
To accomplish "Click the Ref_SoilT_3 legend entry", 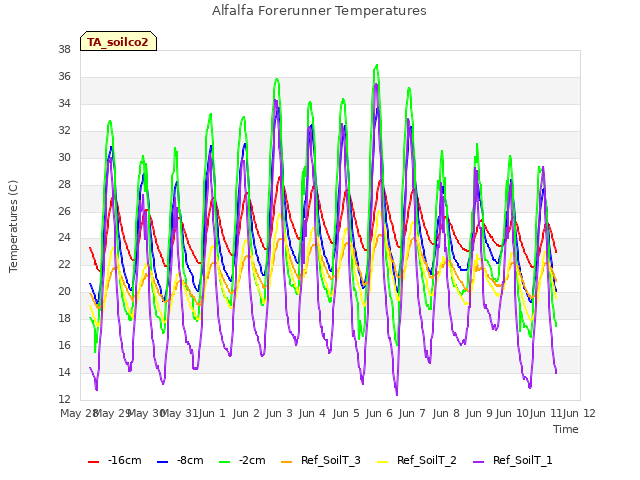I will [321, 460].
